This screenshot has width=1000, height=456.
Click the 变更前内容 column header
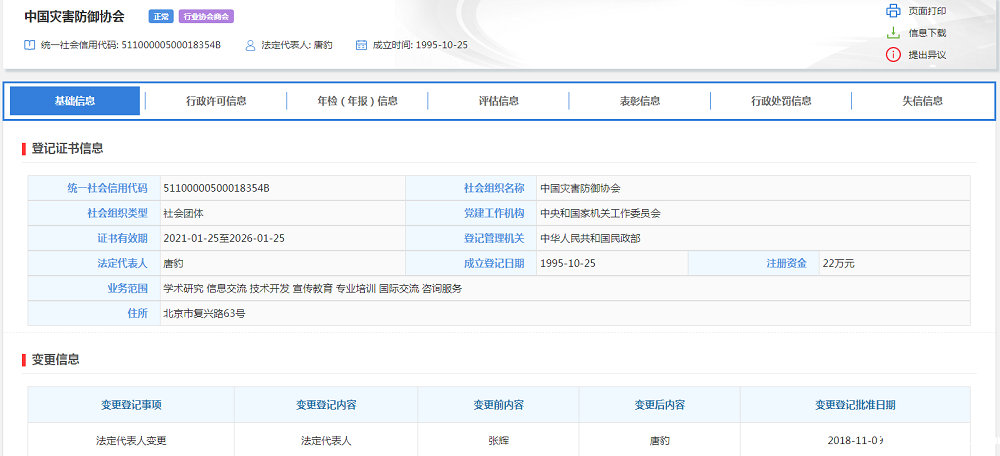pyautogui.click(x=498, y=404)
